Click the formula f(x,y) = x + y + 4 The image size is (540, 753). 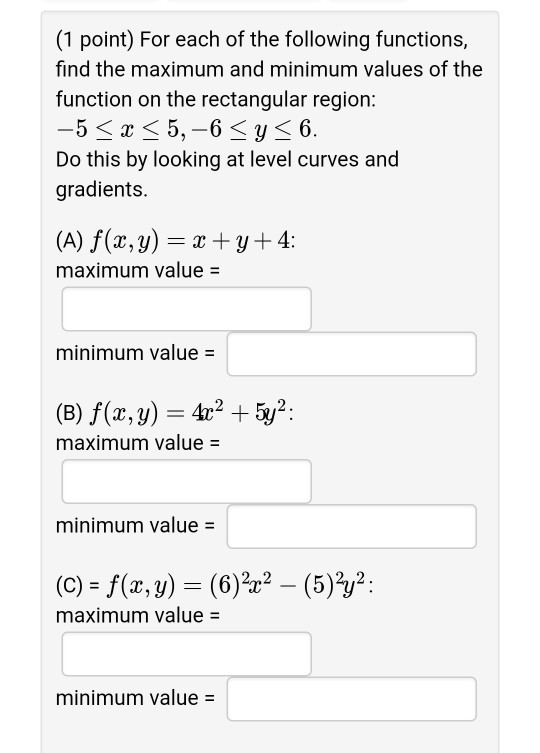[191, 241]
